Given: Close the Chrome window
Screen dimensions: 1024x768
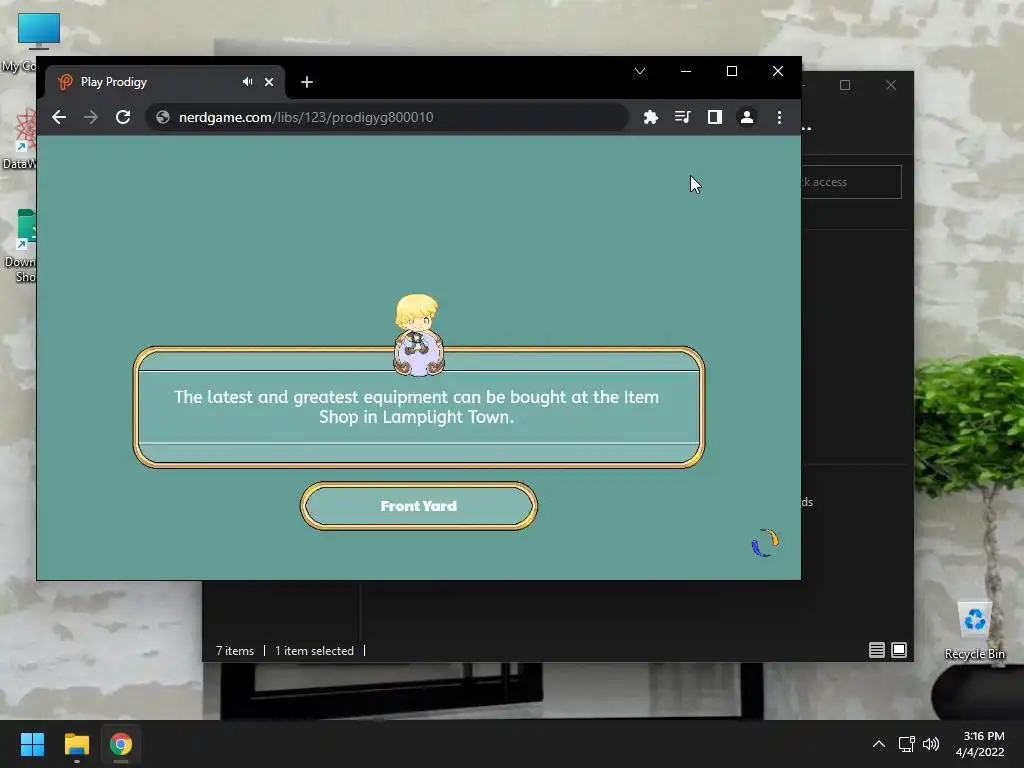Looking at the screenshot, I should 778,71.
